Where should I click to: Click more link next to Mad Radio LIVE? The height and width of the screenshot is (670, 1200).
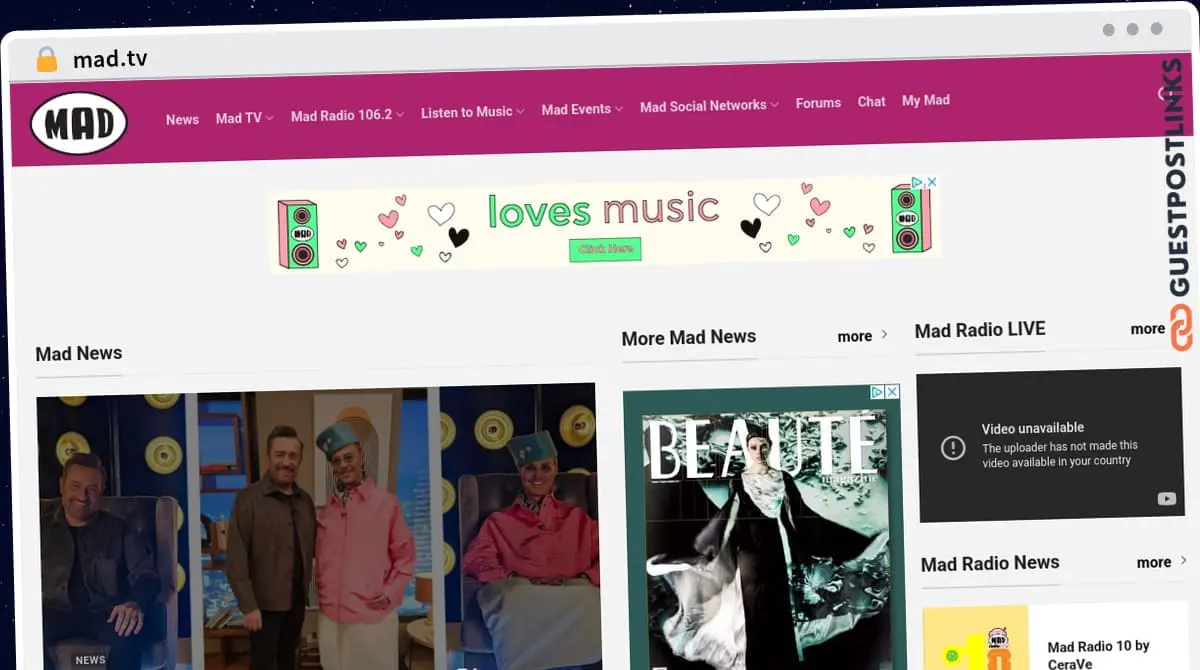(x=1148, y=328)
